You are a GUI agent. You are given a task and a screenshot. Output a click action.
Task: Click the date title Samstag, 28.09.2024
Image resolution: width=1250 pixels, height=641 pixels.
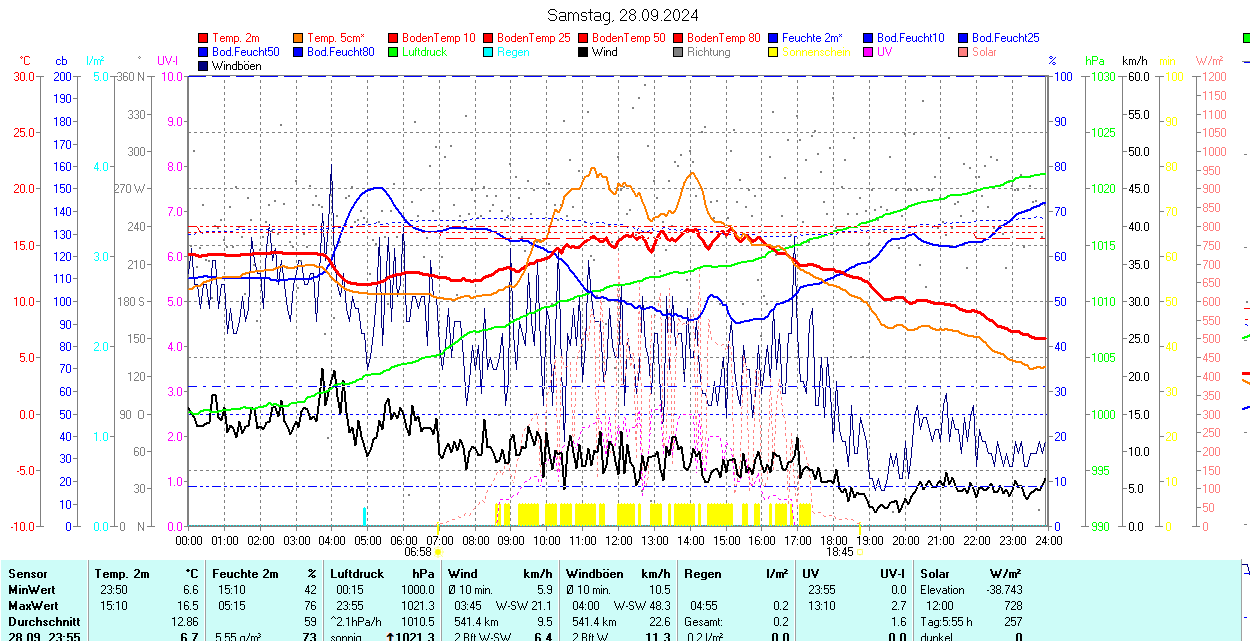624,15
